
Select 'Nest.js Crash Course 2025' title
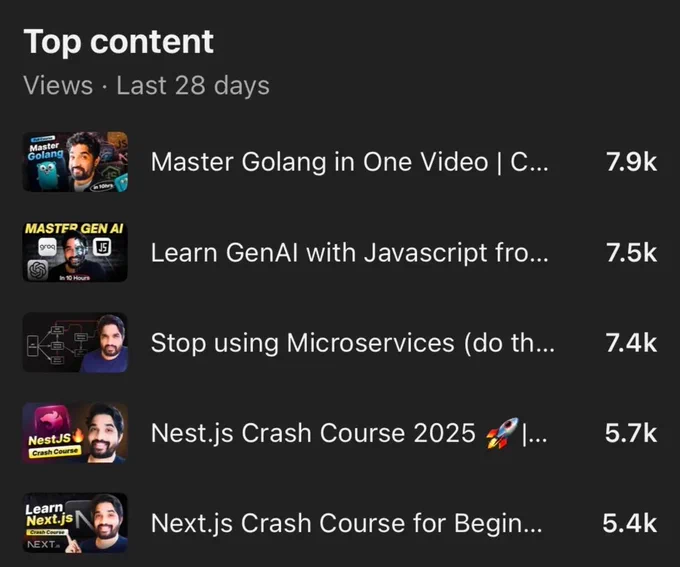click(350, 433)
